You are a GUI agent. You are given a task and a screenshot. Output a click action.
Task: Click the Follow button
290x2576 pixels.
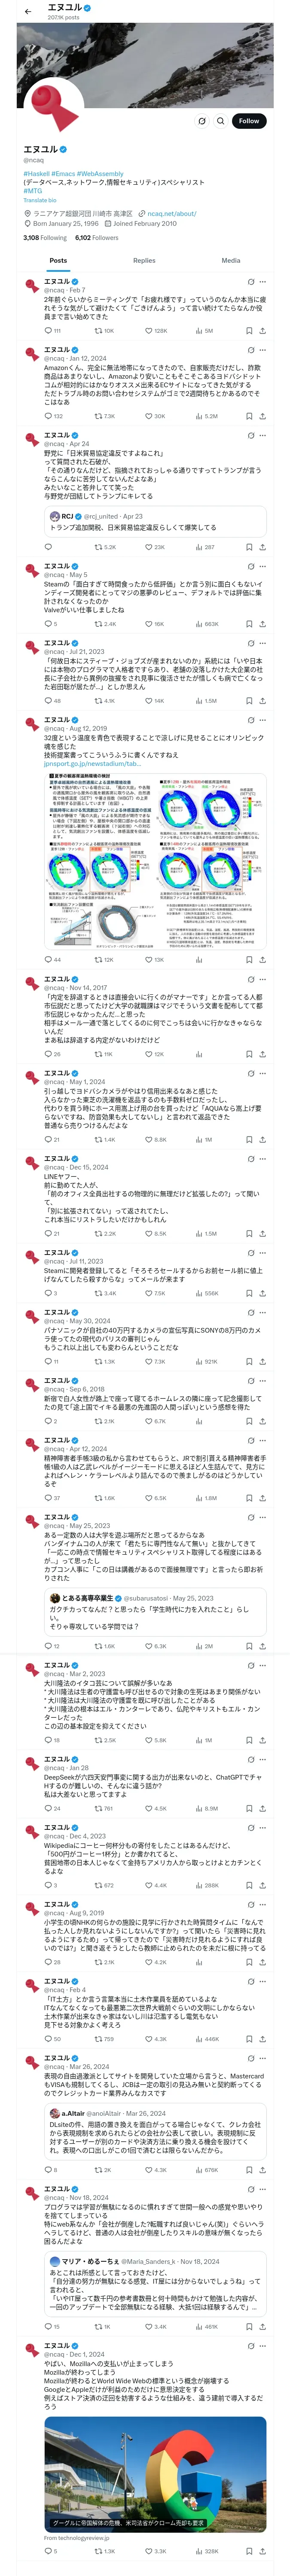[248, 121]
